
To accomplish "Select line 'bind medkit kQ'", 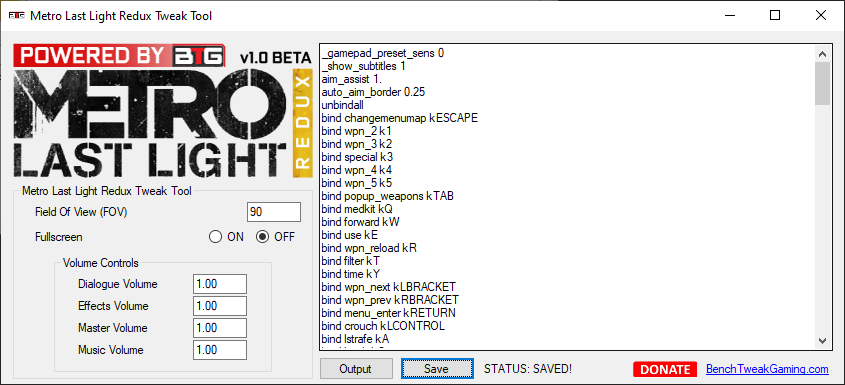I will pyautogui.click(x=357, y=209).
